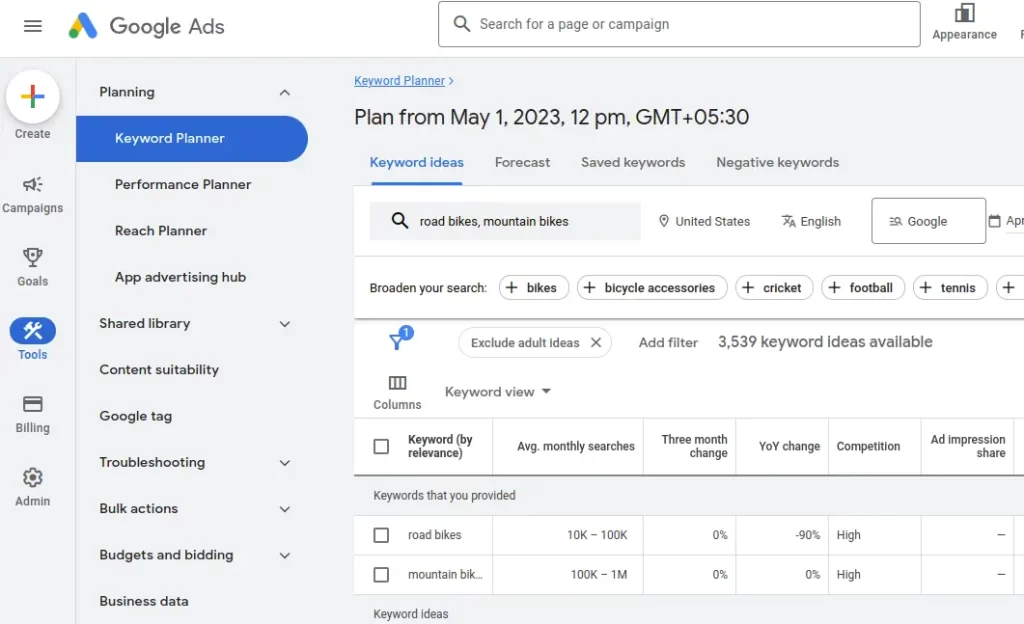1024x624 pixels.
Task: Open Admin gear in the sidebar
Action: tap(33, 488)
